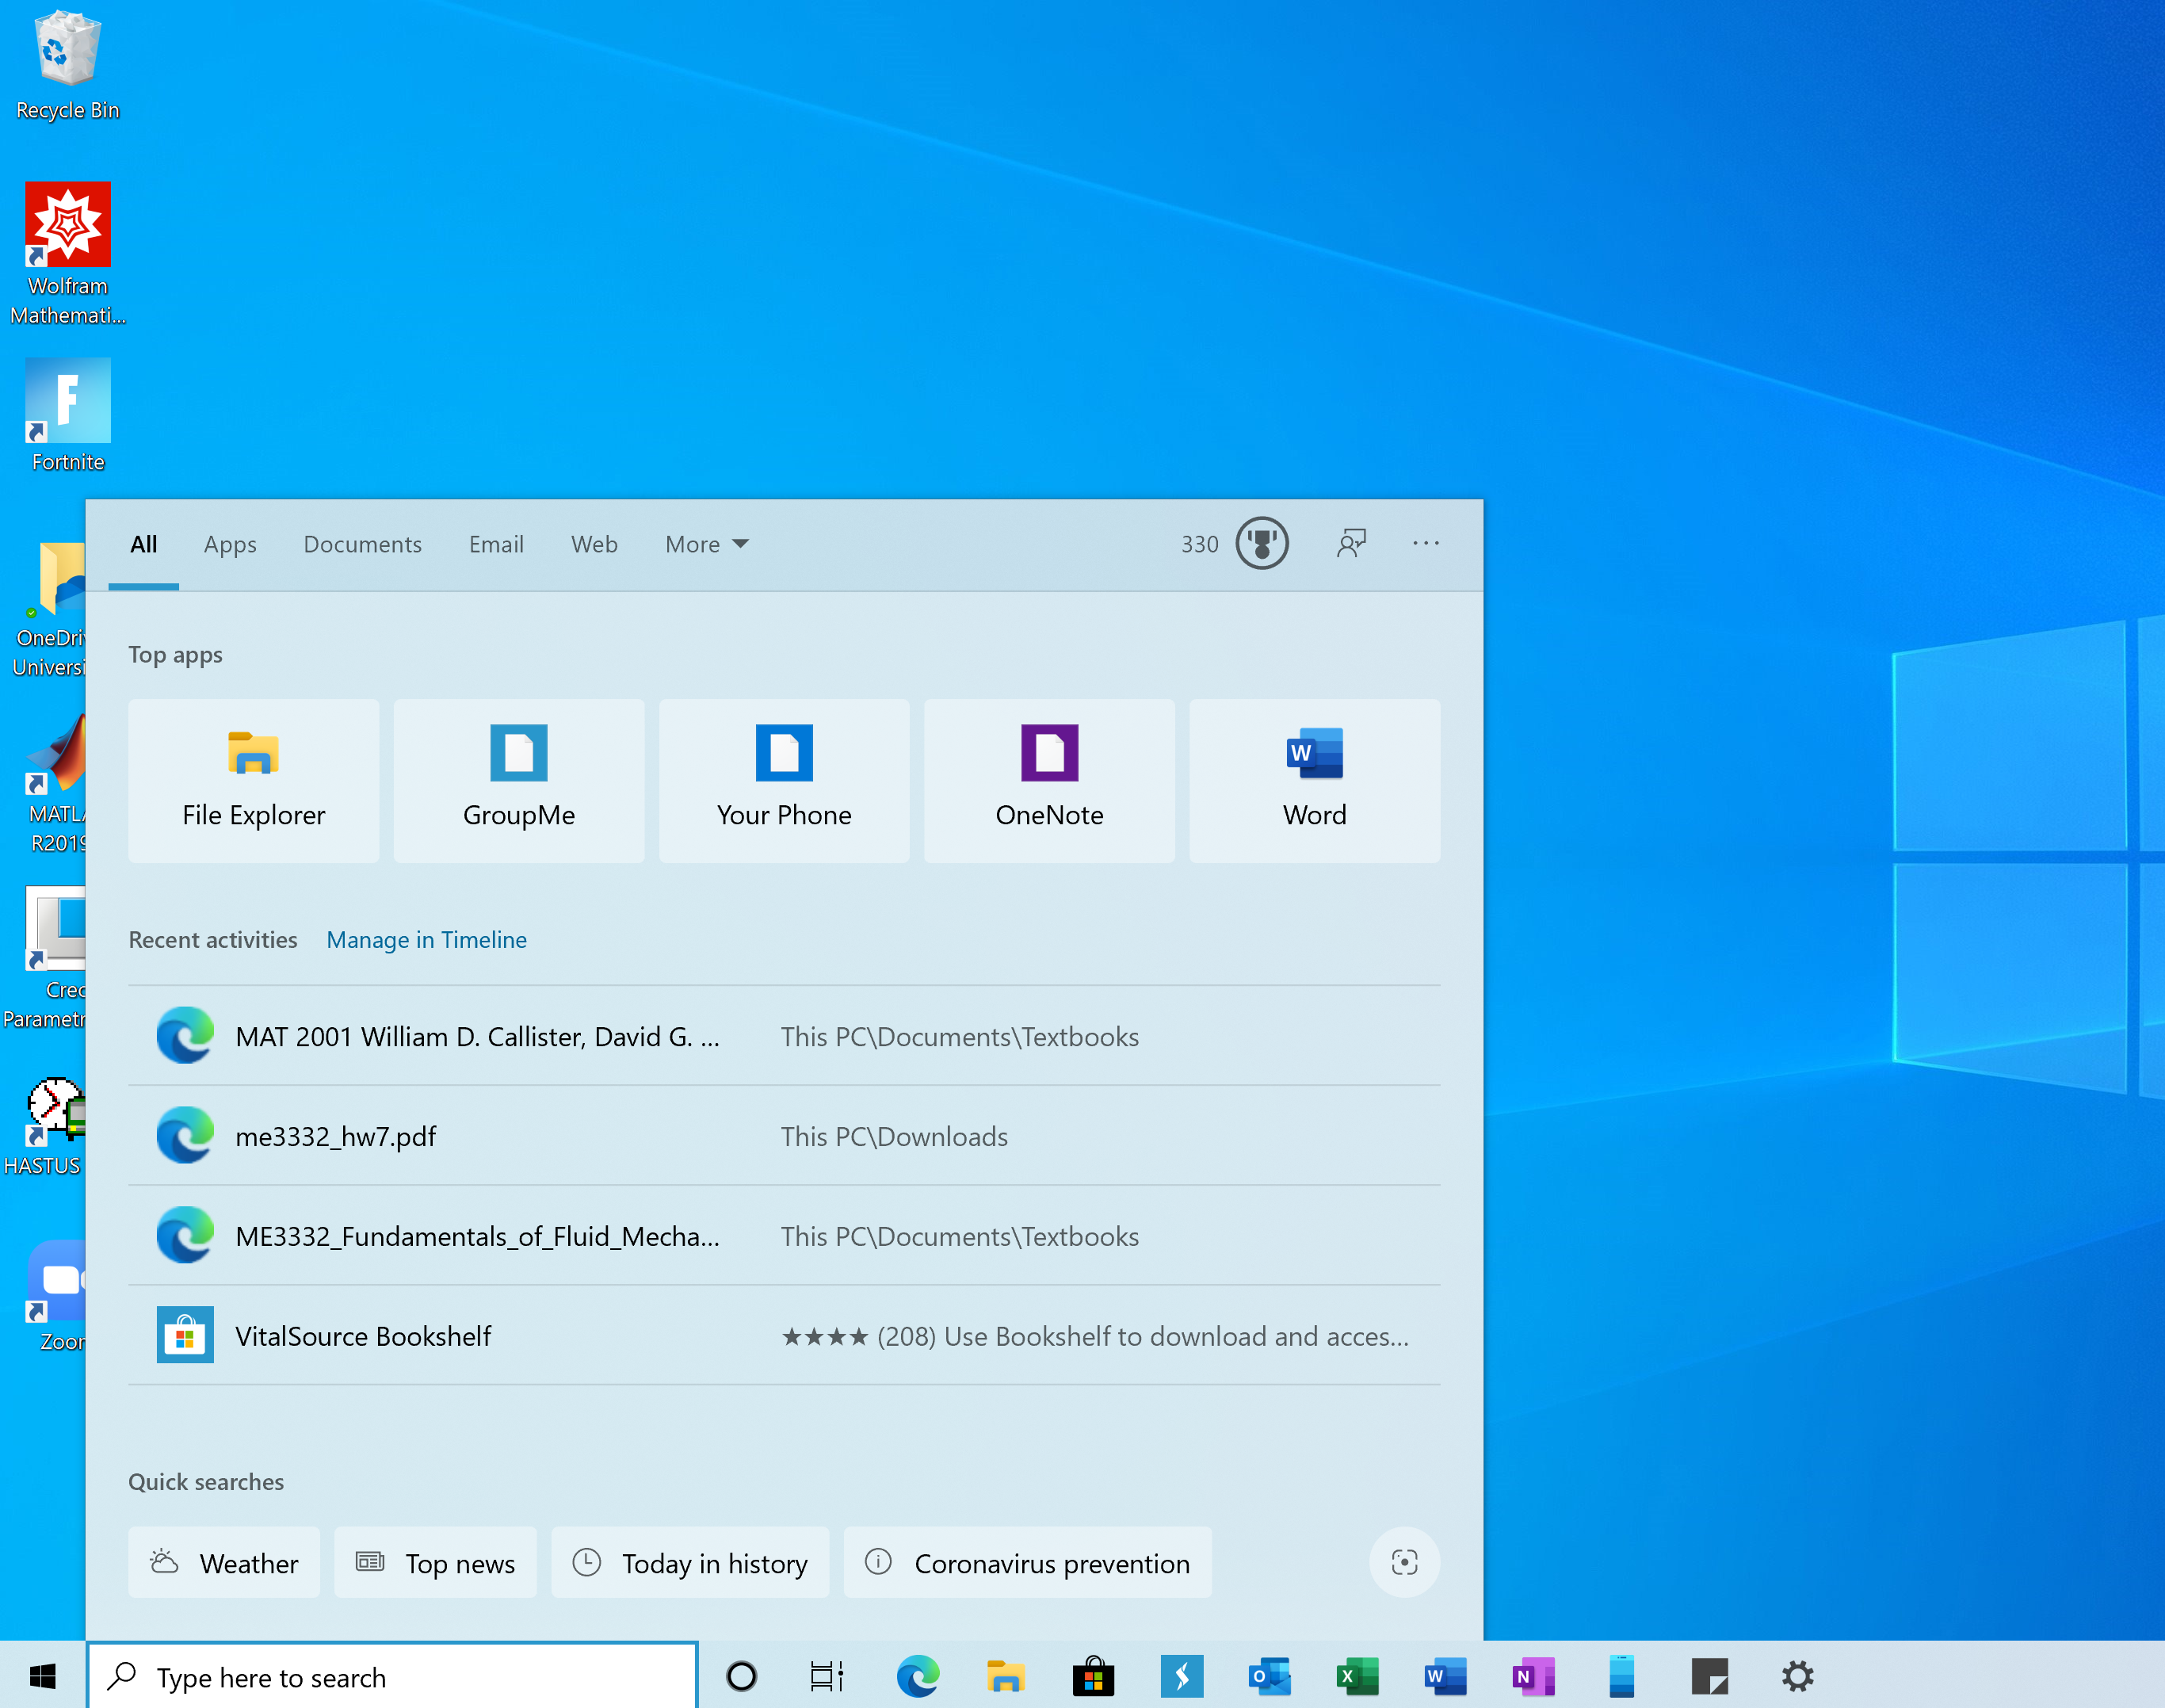Image resolution: width=2165 pixels, height=1708 pixels.
Task: Open the search feedback person icon
Action: coord(1351,544)
